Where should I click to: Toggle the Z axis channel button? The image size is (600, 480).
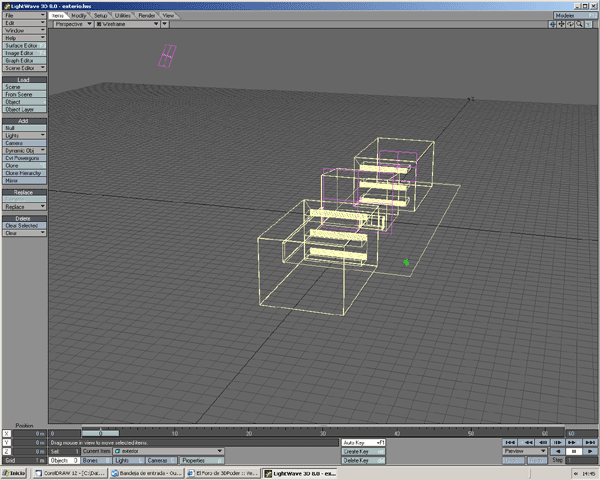point(7,452)
